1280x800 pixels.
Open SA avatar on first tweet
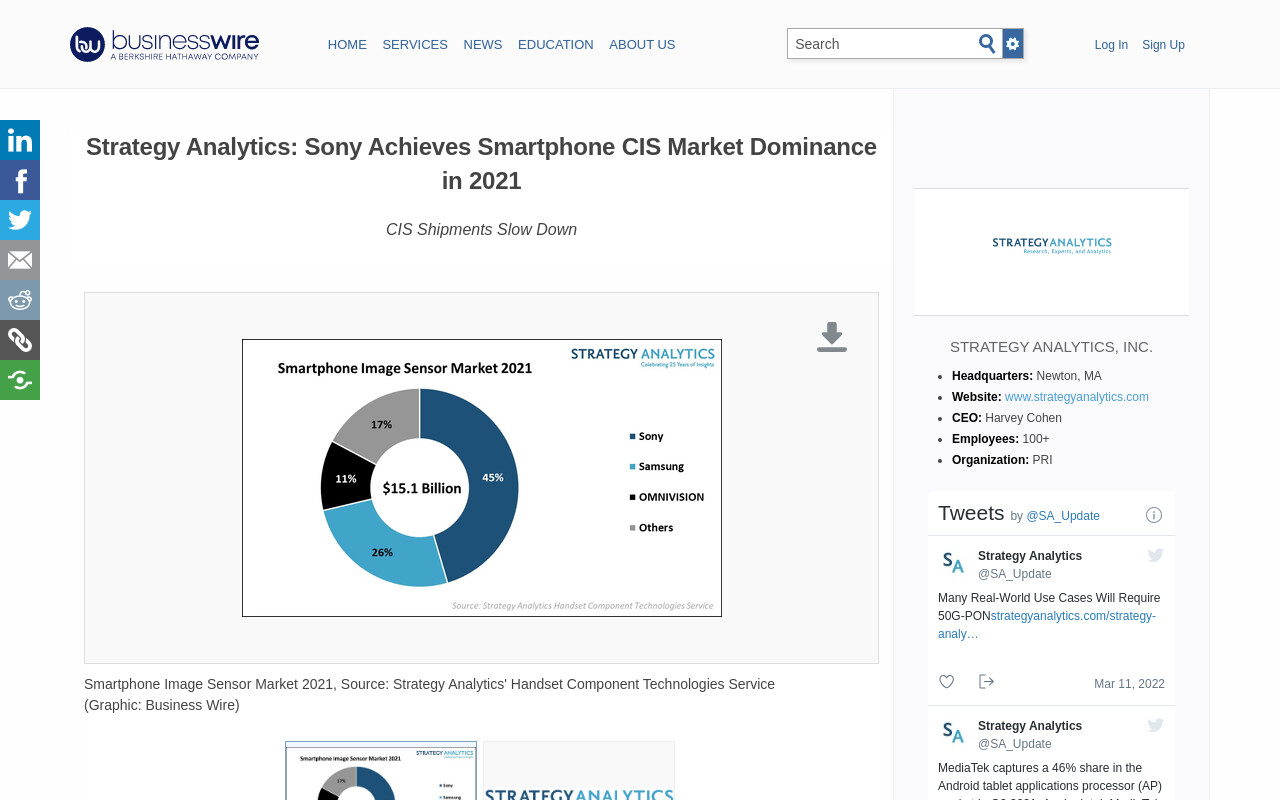click(x=953, y=563)
